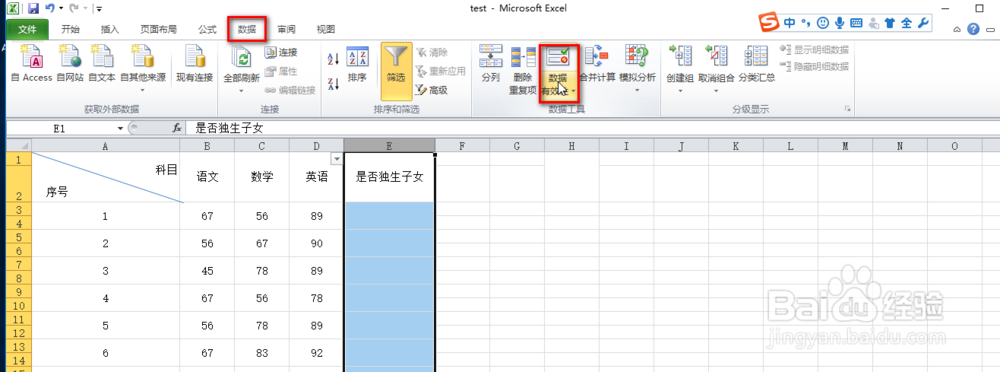Image resolution: width=1000 pixels, height=372 pixels.
Task: Minimize the ribbon with the caret icon
Action: click(x=957, y=29)
